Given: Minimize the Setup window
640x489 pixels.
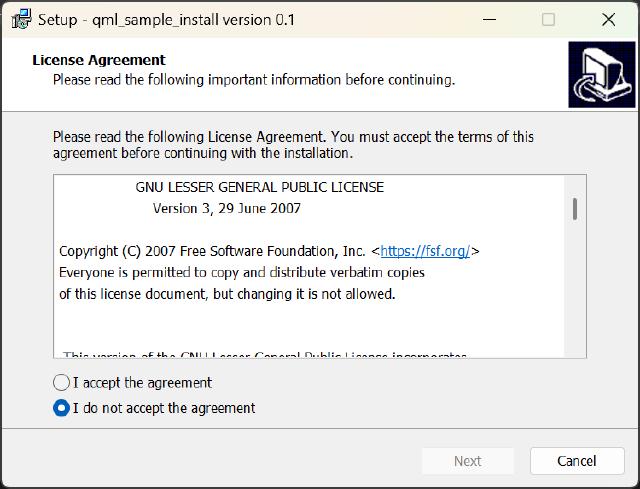Looking at the screenshot, I should point(487,19).
